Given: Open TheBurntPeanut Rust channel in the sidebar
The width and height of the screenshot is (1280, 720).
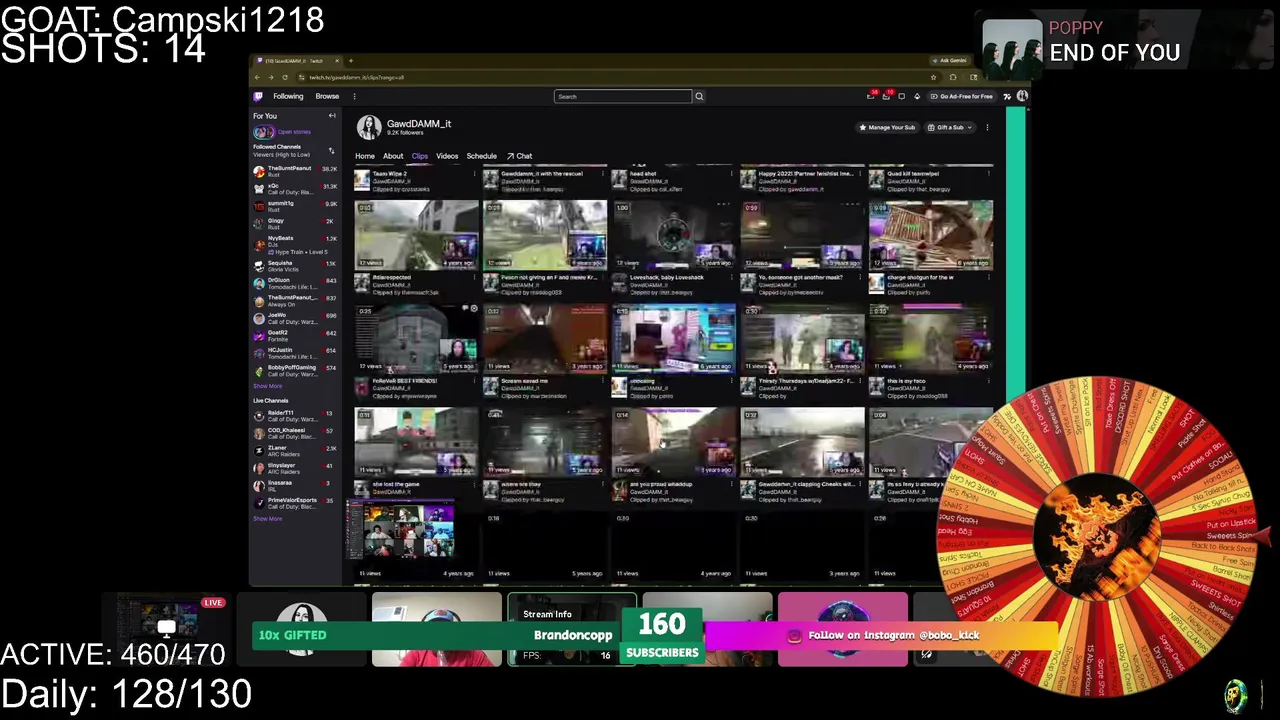Looking at the screenshot, I should coord(296,171).
